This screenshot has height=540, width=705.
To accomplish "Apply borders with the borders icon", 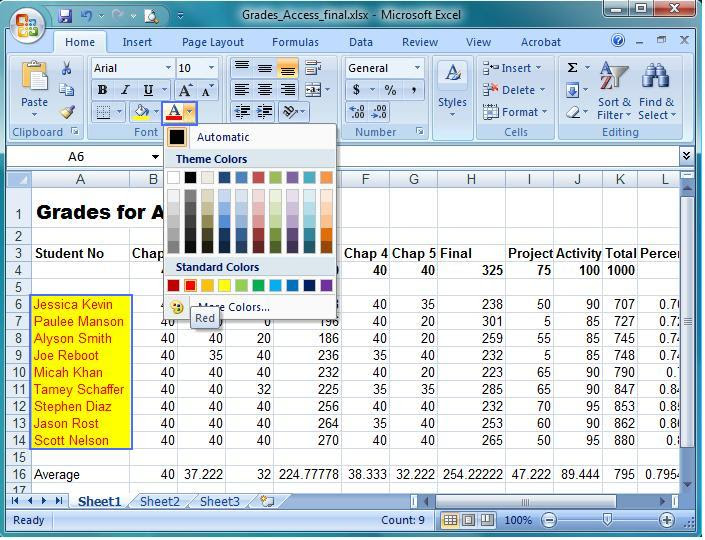I will 103,112.
